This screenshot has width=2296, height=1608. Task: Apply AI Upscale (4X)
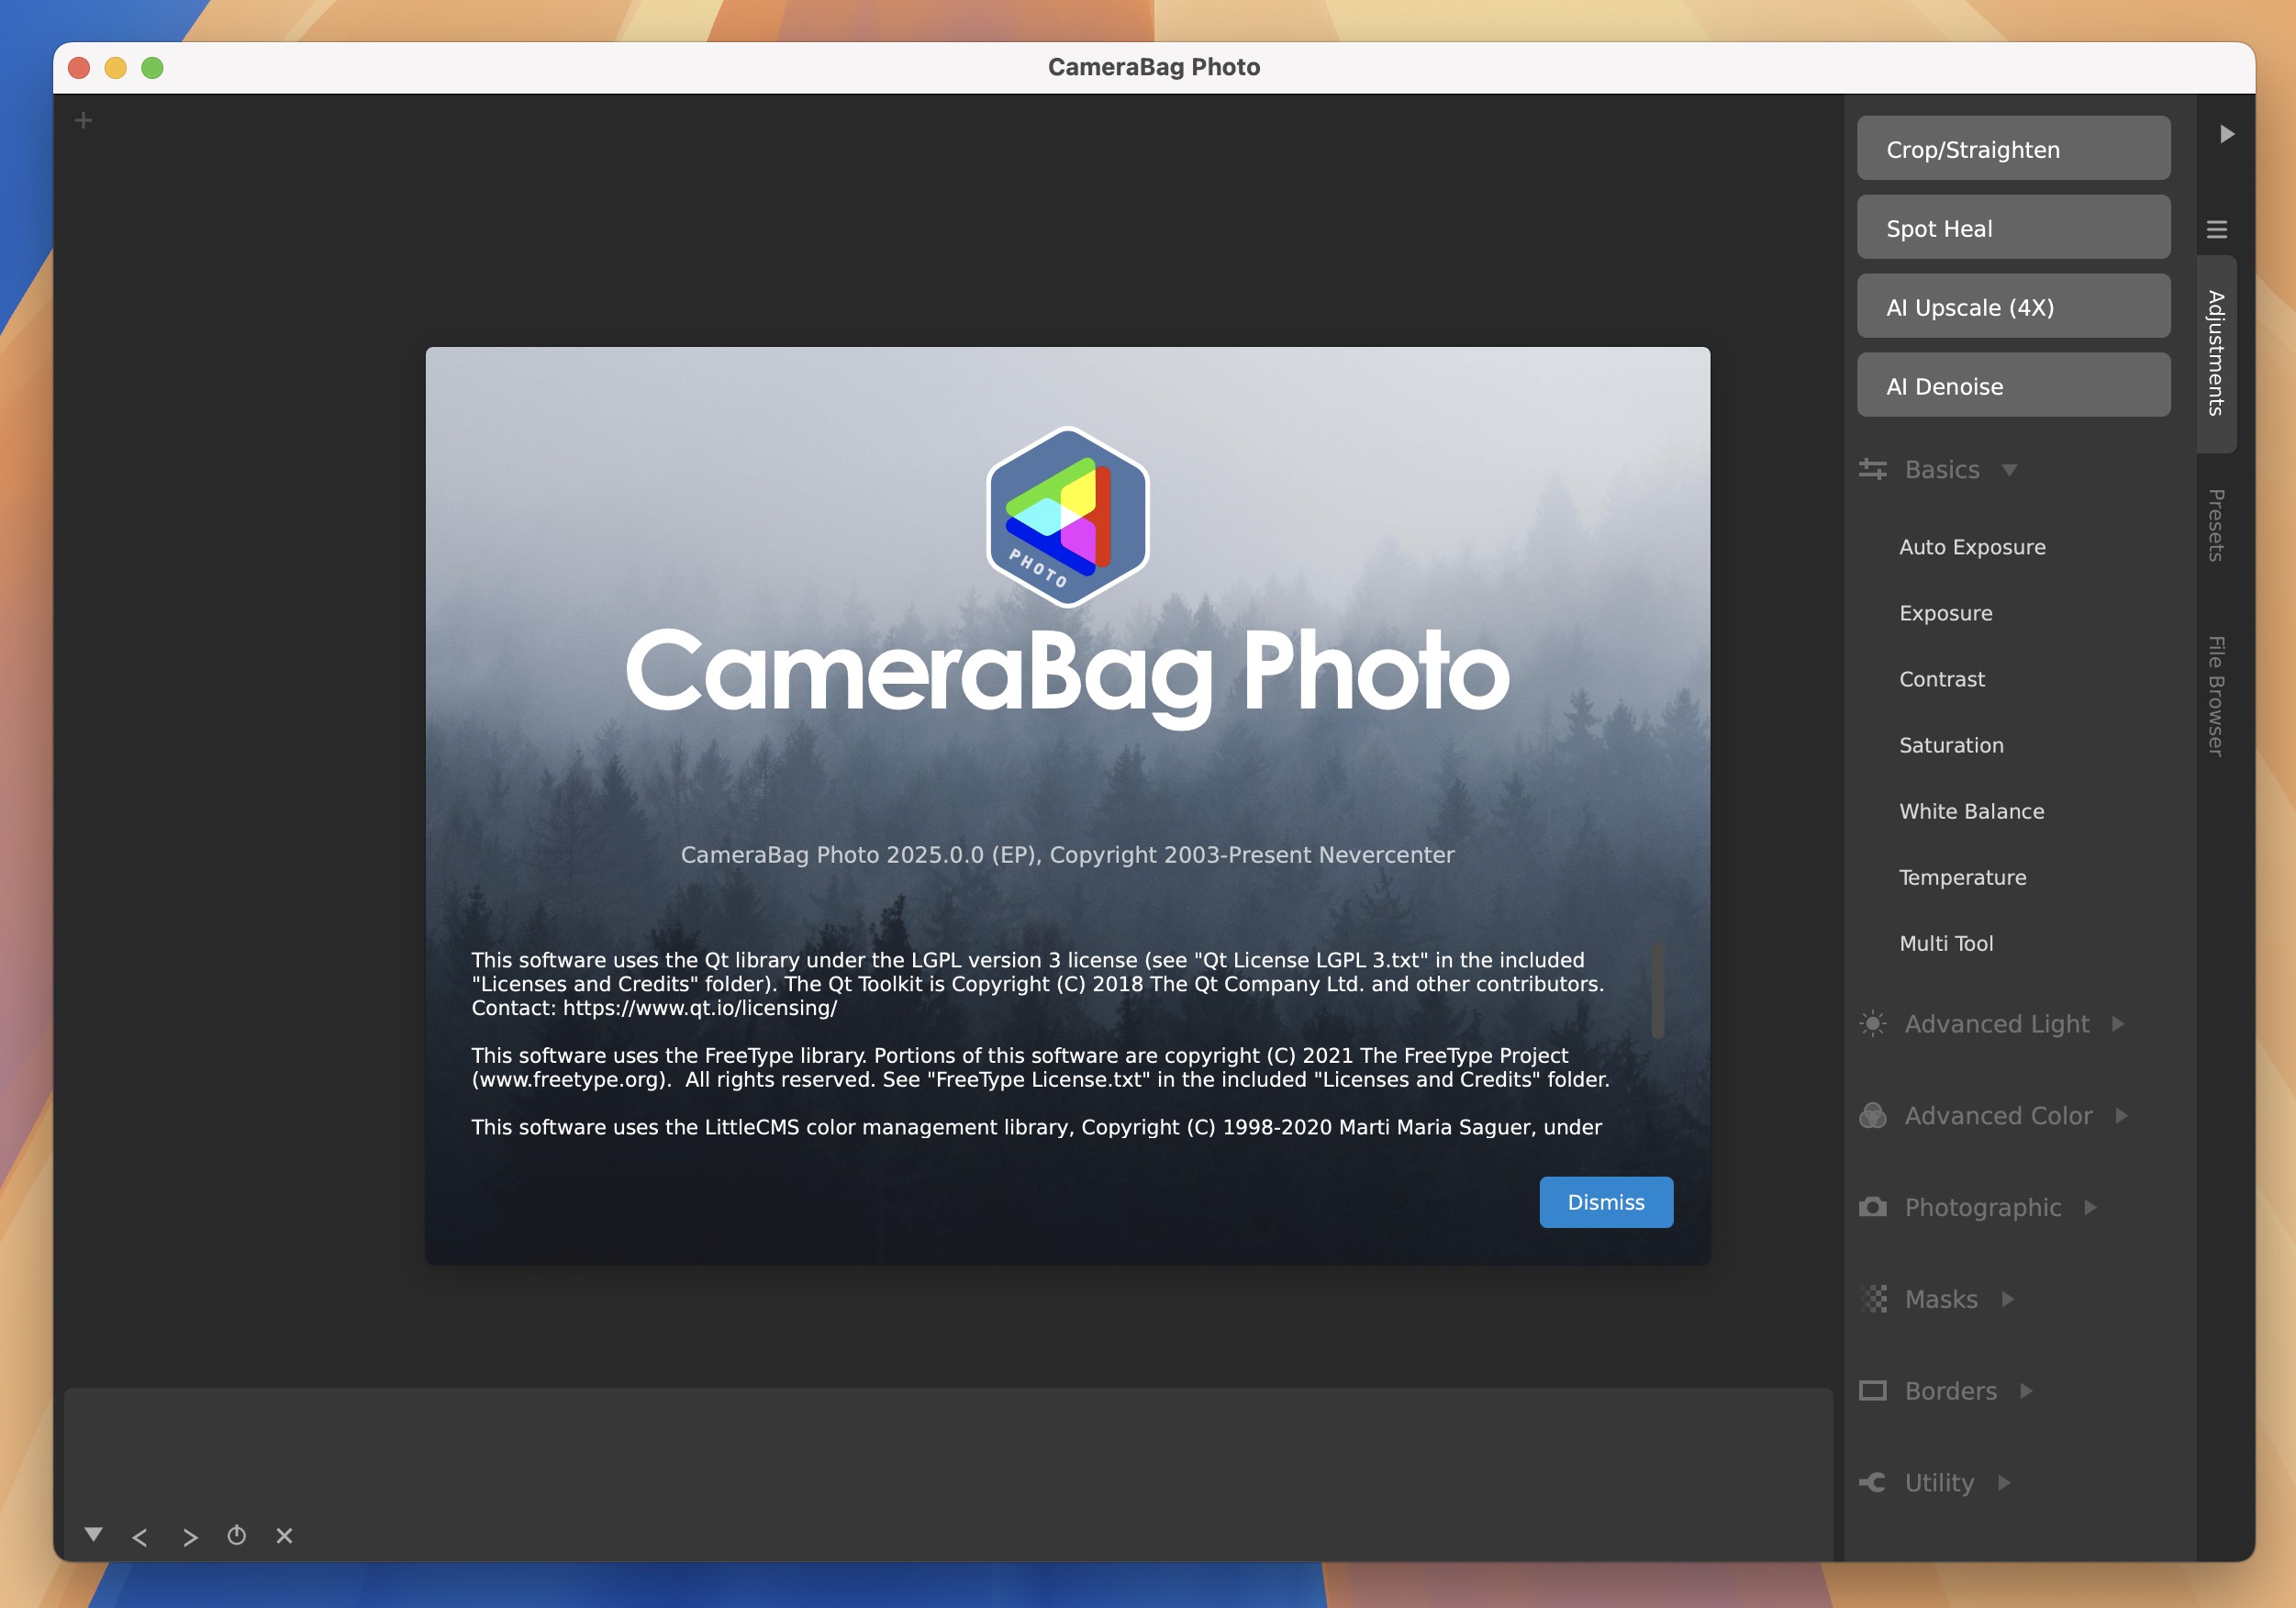coord(2013,307)
